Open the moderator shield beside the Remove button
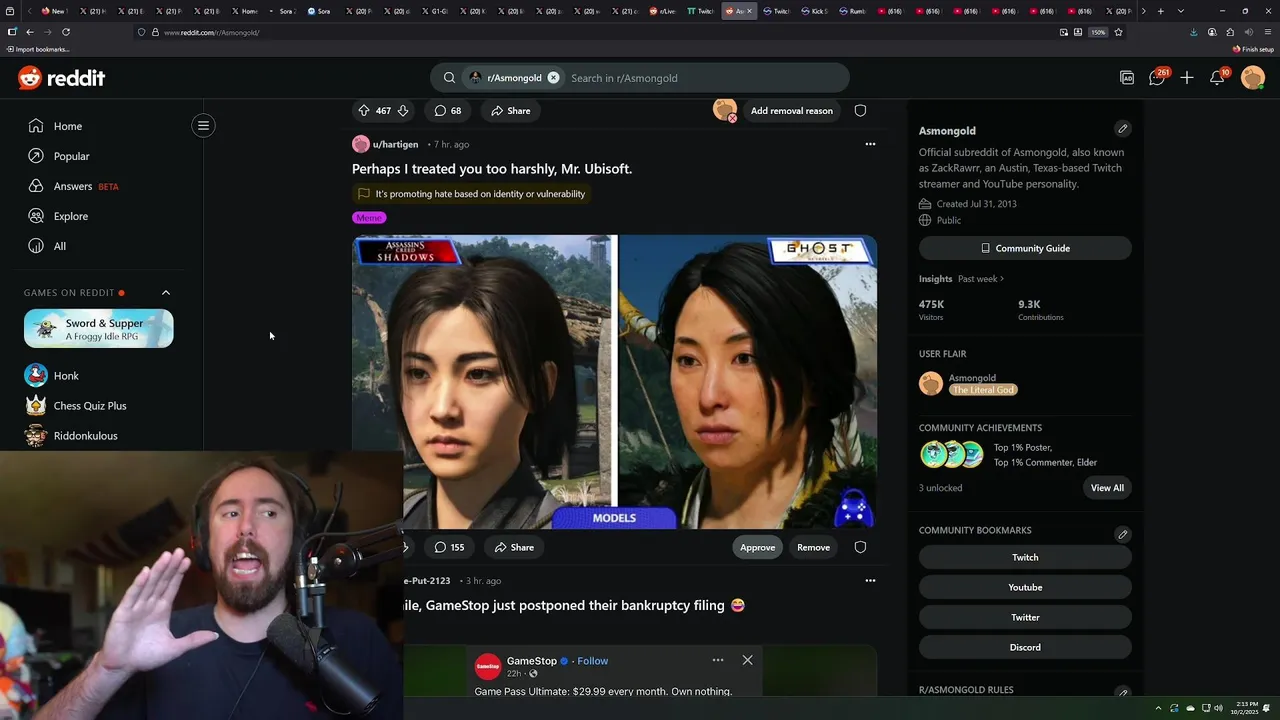Viewport: 1280px width, 720px height. point(860,547)
